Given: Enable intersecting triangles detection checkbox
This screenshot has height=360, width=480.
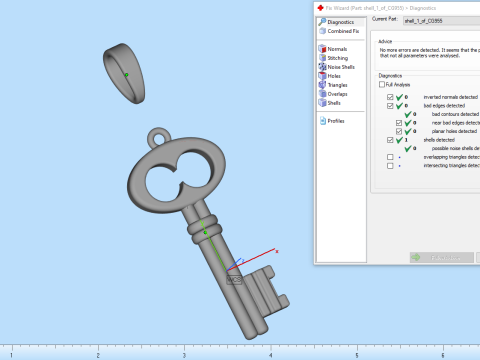Looking at the screenshot, I should [390, 166].
